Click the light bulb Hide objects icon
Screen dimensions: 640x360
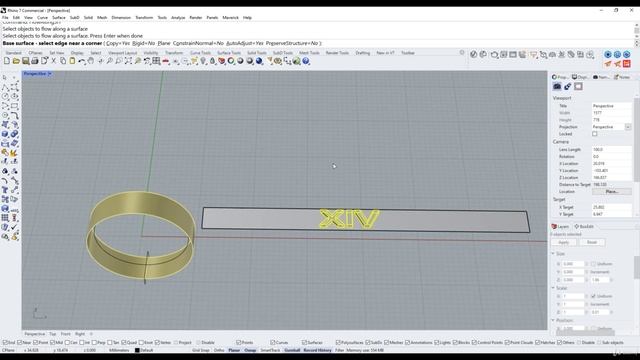pyautogui.click(x=203, y=61)
